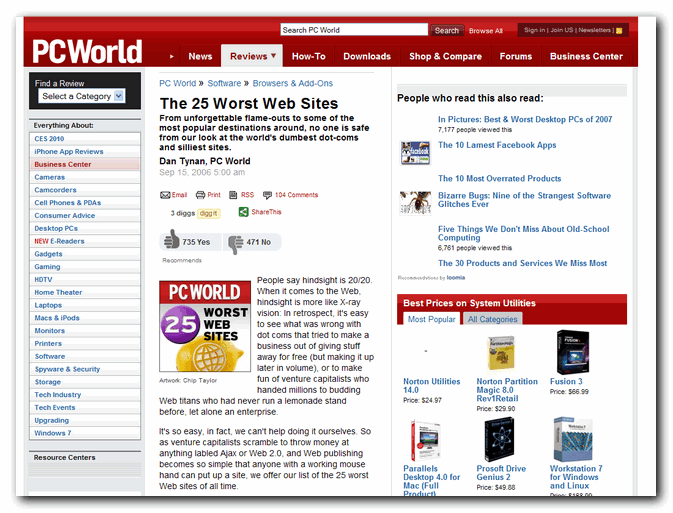Open Workstation 7 for Windows link
Image resolution: width=673 pixels, height=513 pixels.
click(576, 477)
